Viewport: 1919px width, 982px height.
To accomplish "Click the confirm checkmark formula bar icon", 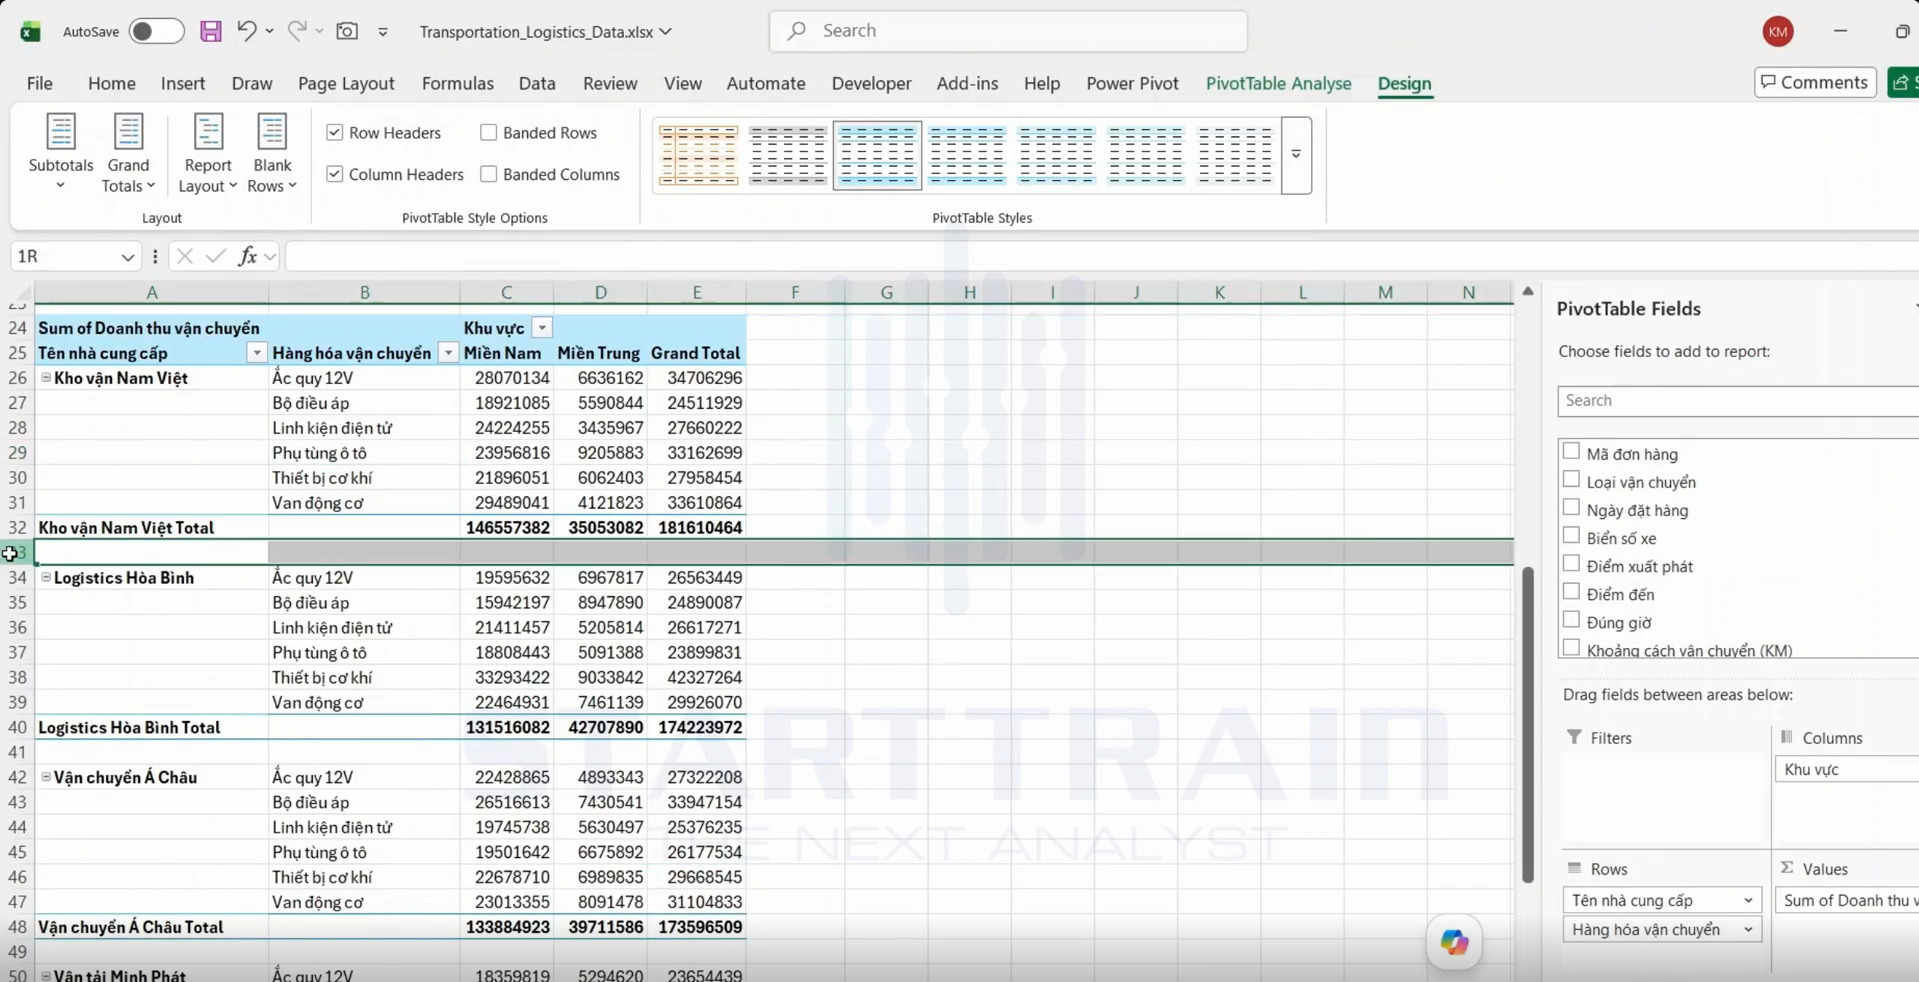I will (x=215, y=256).
